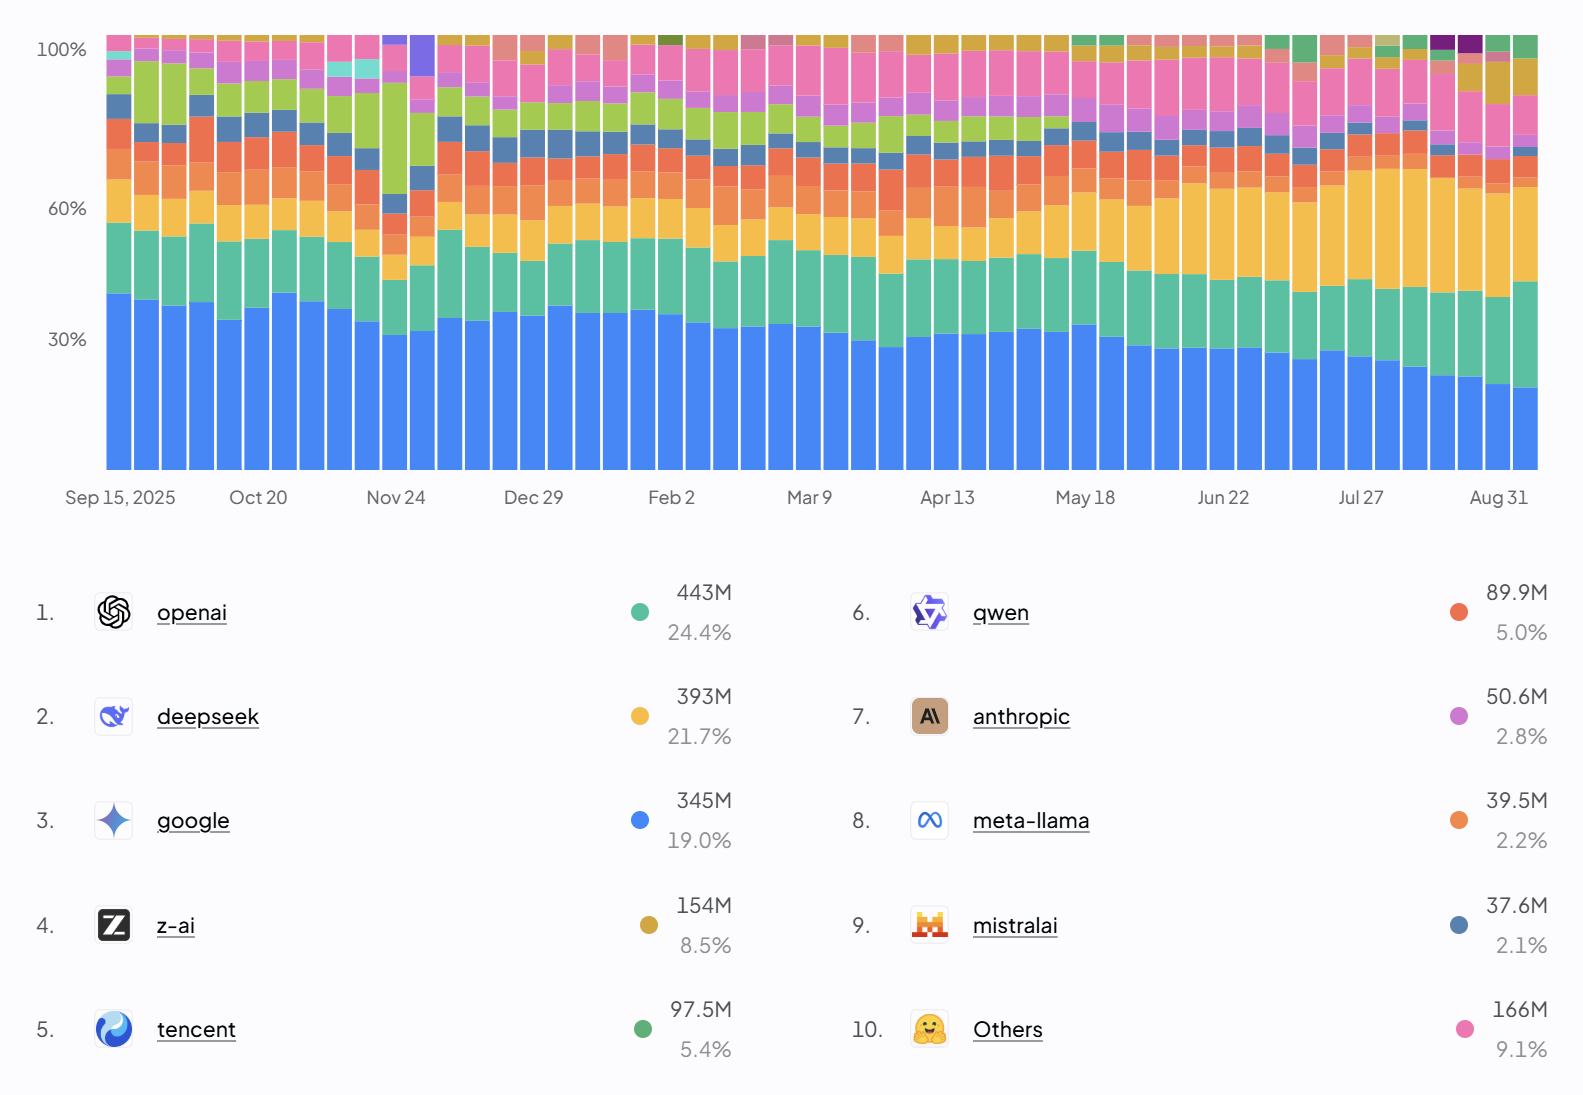
Task: Click the 89.9M token value for qwen
Action: click(1517, 592)
